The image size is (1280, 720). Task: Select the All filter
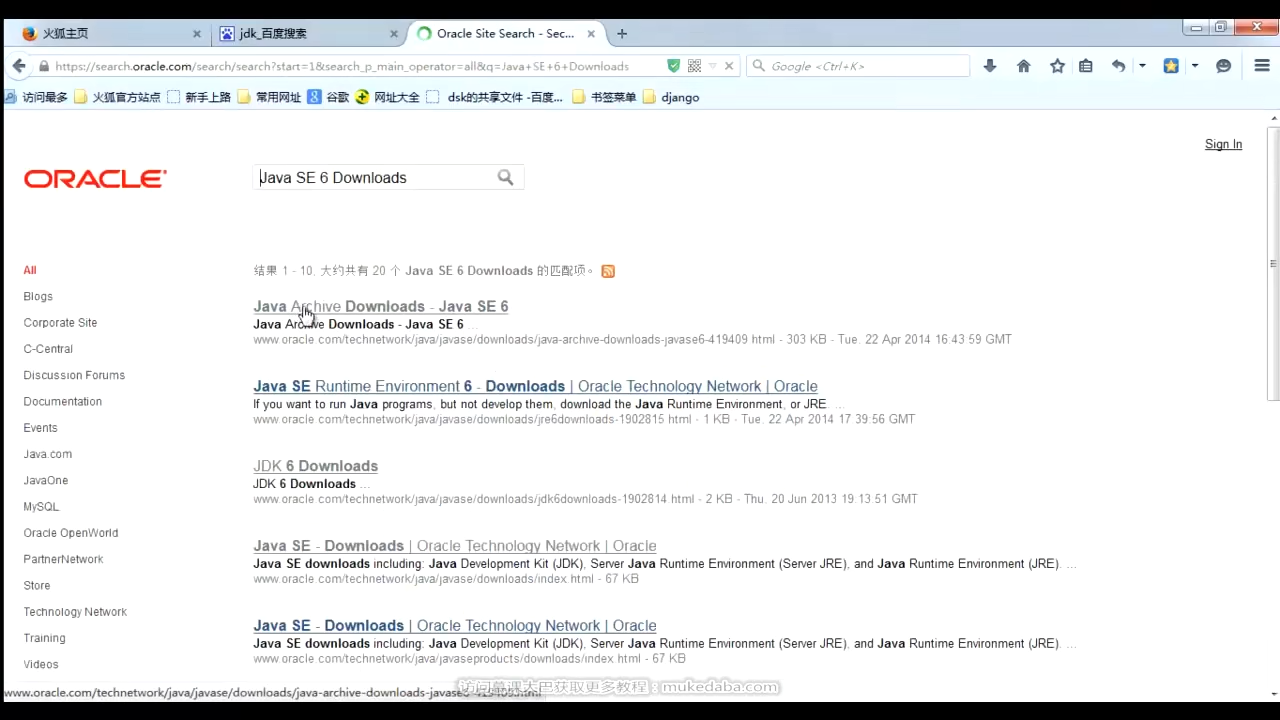30,270
